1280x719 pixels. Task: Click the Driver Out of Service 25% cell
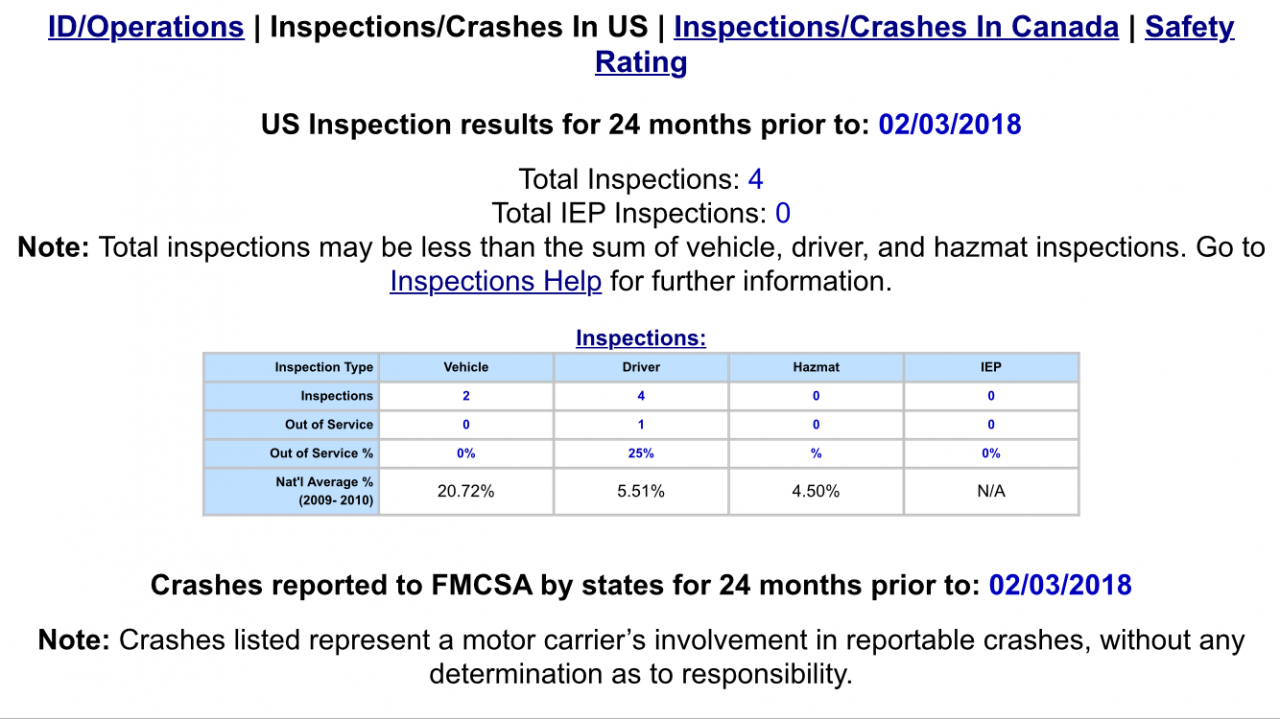(x=641, y=453)
